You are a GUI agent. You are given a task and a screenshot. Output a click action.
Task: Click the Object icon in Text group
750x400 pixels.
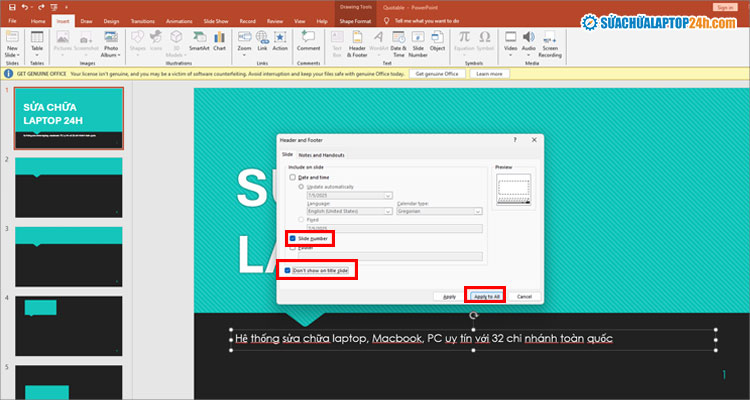[437, 37]
